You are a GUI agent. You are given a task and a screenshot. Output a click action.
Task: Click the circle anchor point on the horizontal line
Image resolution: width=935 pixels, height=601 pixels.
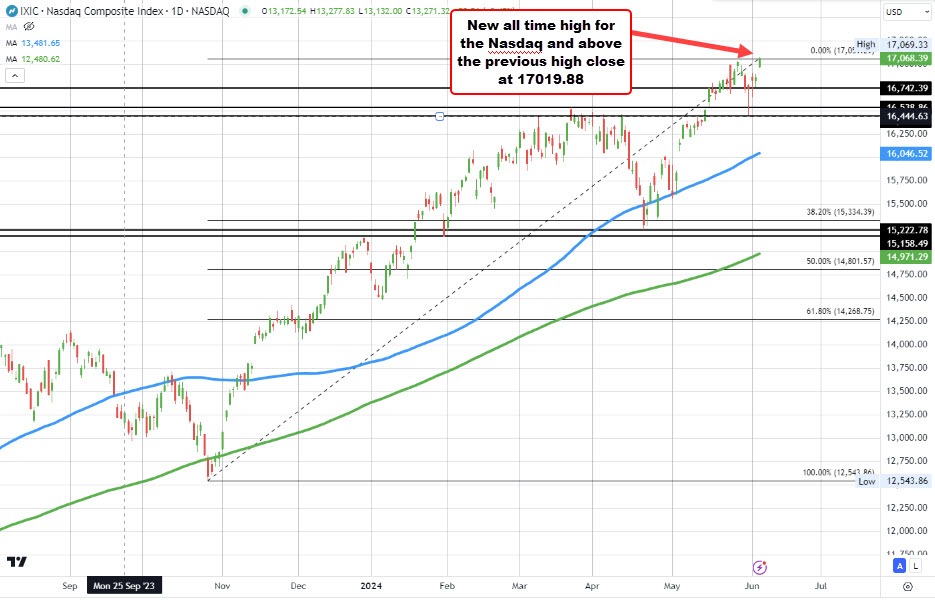click(x=439, y=116)
